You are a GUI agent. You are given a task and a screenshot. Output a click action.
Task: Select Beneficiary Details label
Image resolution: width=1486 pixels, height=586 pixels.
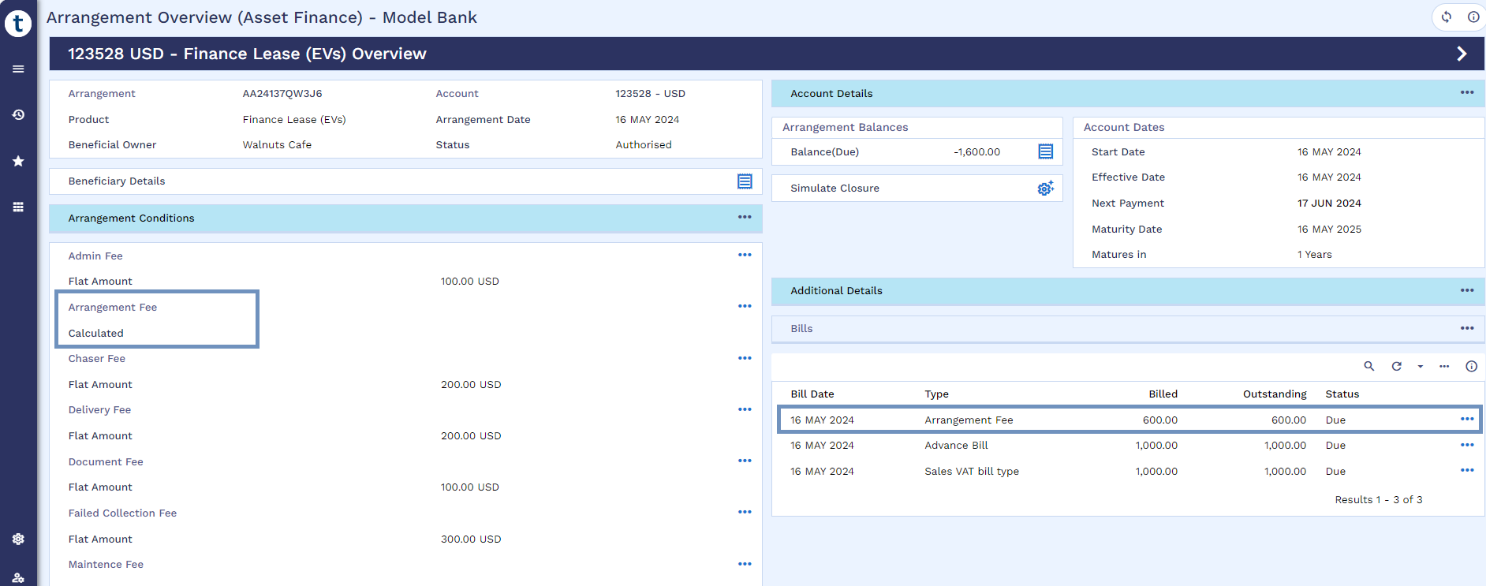point(117,181)
